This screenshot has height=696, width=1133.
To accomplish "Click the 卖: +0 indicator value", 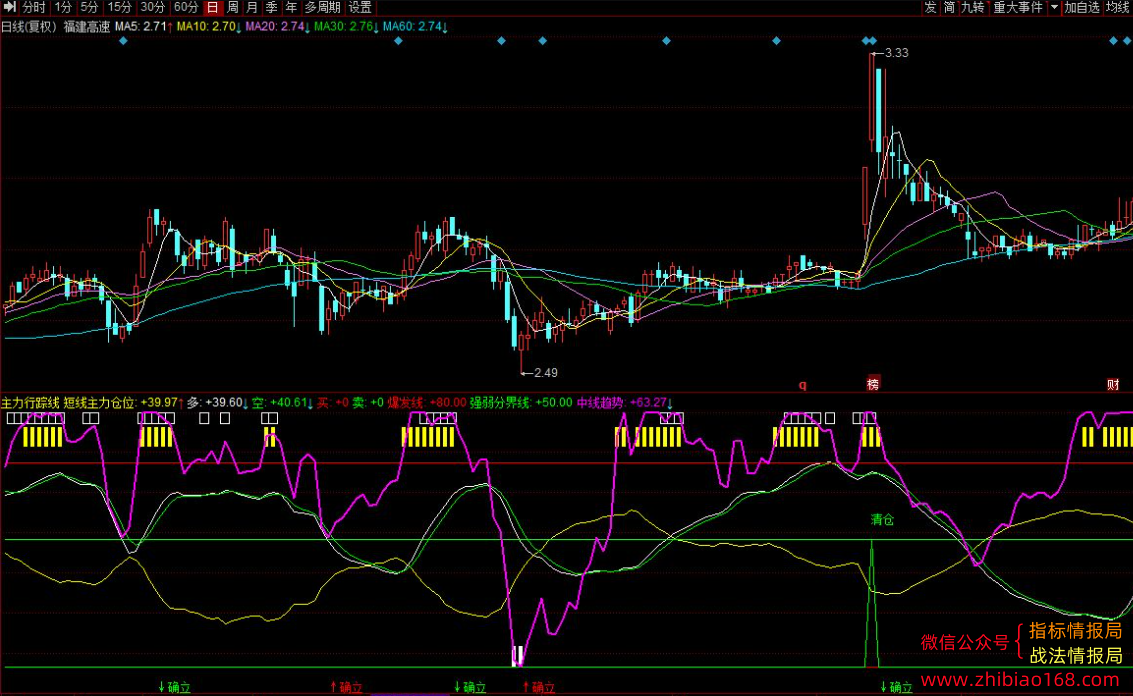I will [368, 403].
